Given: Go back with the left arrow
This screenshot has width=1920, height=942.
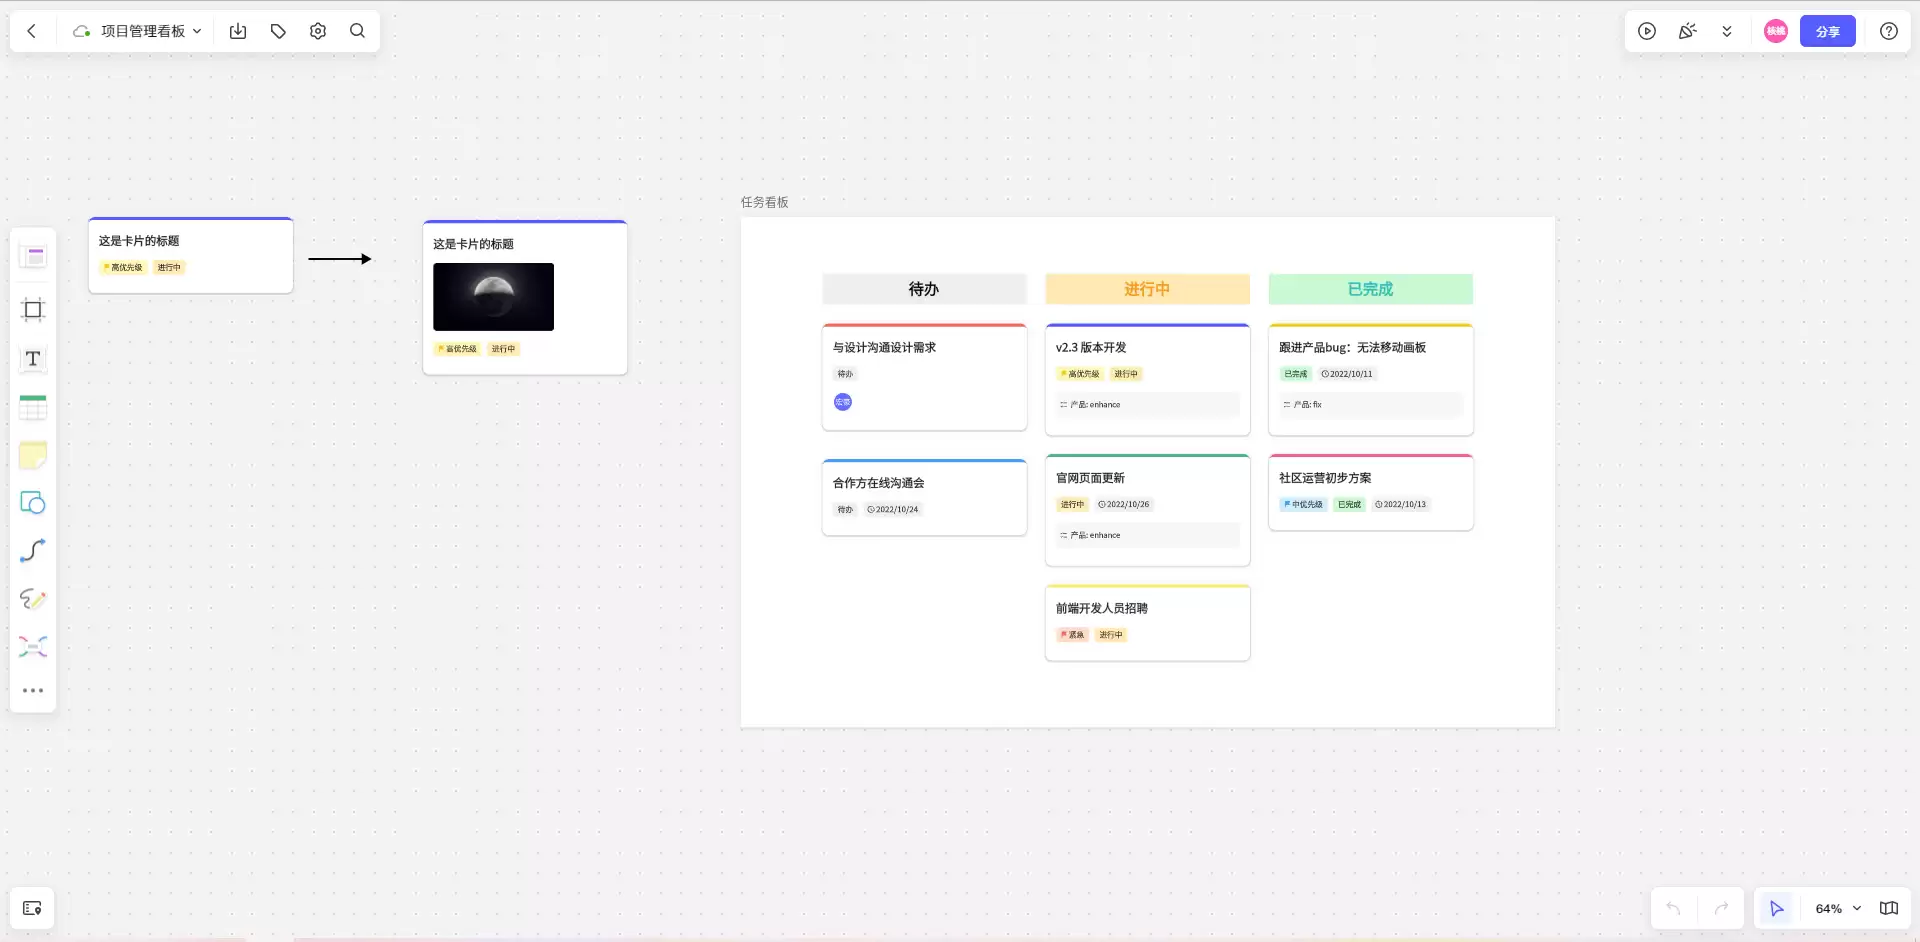Looking at the screenshot, I should click(x=32, y=31).
